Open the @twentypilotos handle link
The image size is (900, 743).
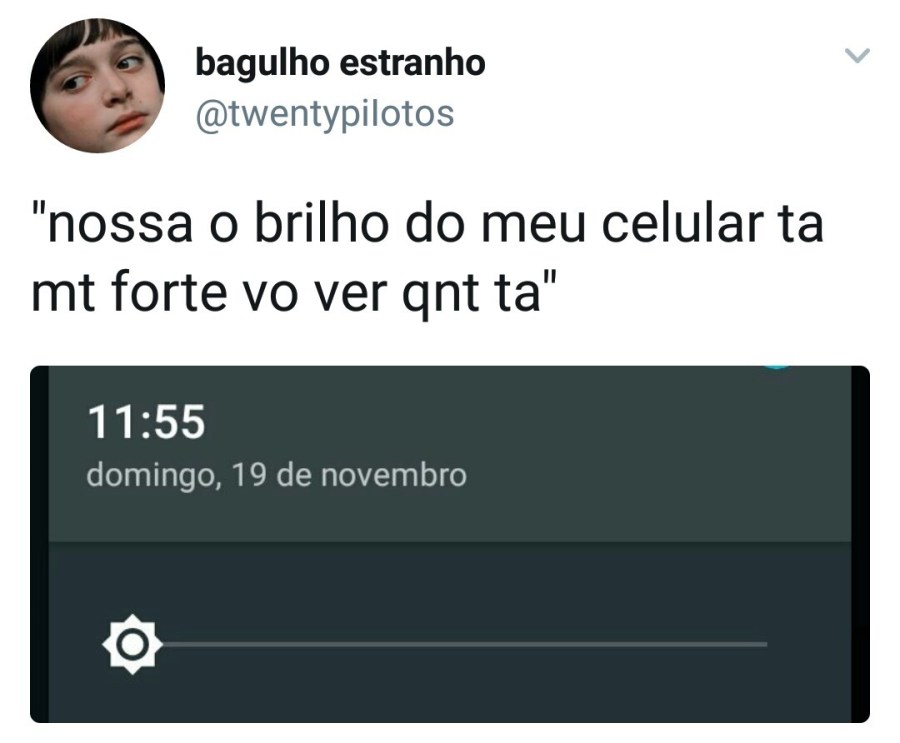[325, 114]
